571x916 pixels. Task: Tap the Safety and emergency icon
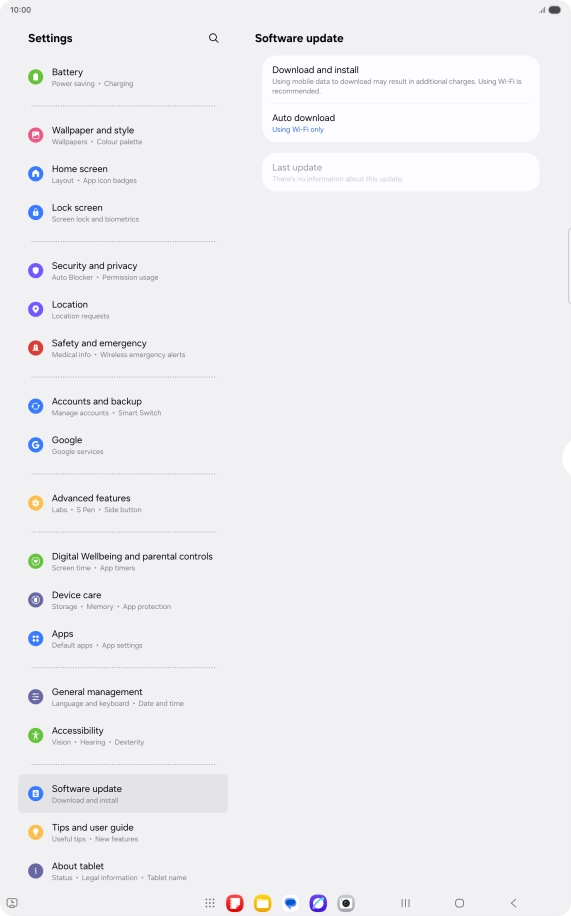[36, 348]
